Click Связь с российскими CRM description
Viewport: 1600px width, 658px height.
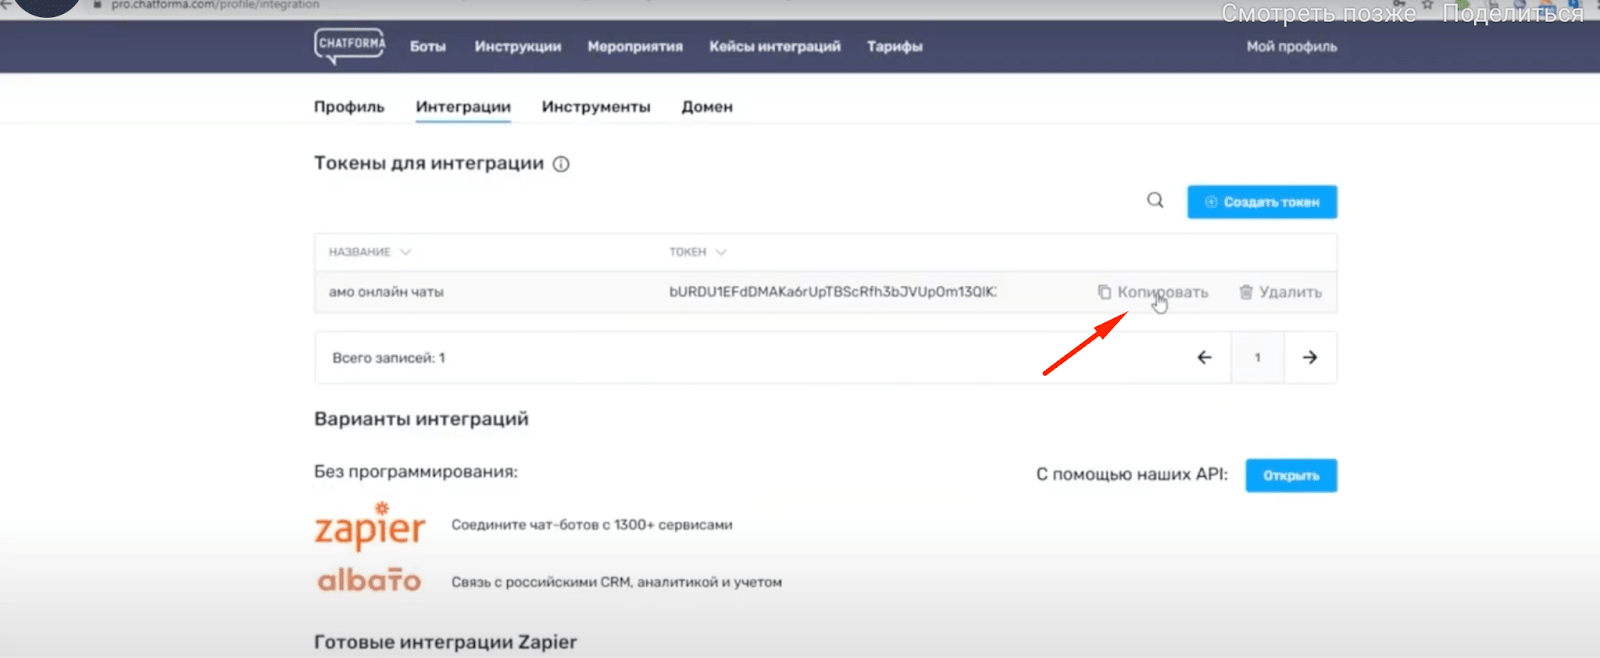click(x=616, y=582)
